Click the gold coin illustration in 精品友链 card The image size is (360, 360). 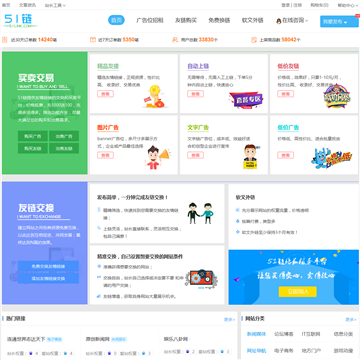pyautogui.click(x=154, y=96)
